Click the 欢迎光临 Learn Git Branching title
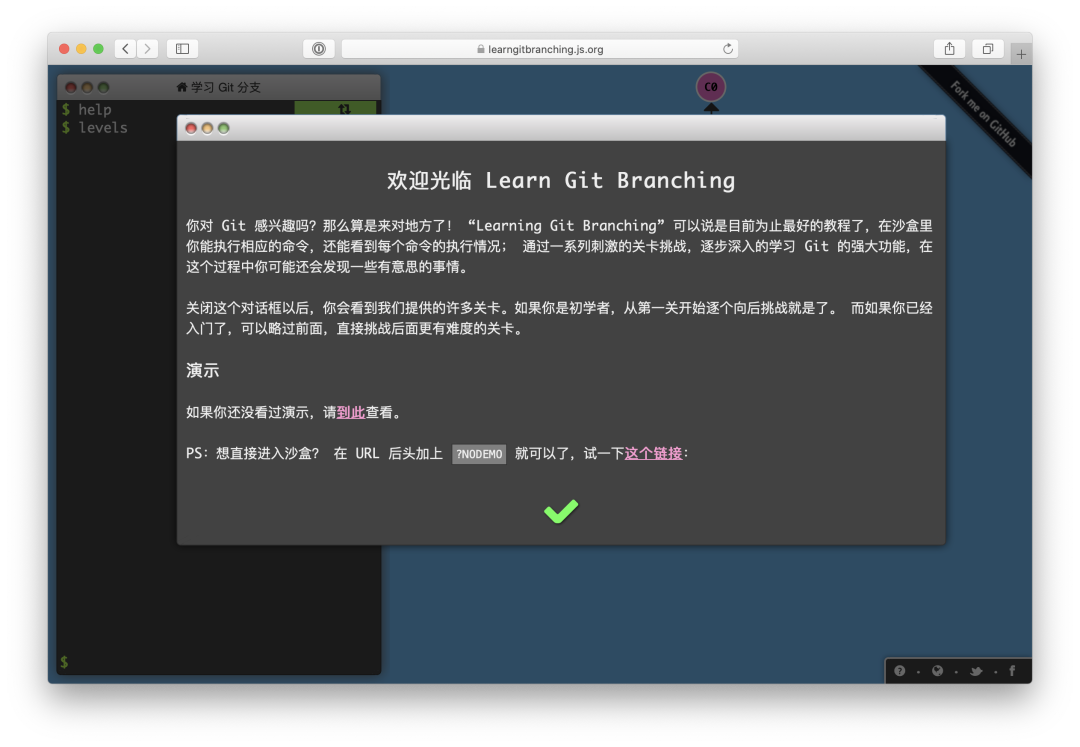This screenshot has height=747, width=1080. point(561,180)
